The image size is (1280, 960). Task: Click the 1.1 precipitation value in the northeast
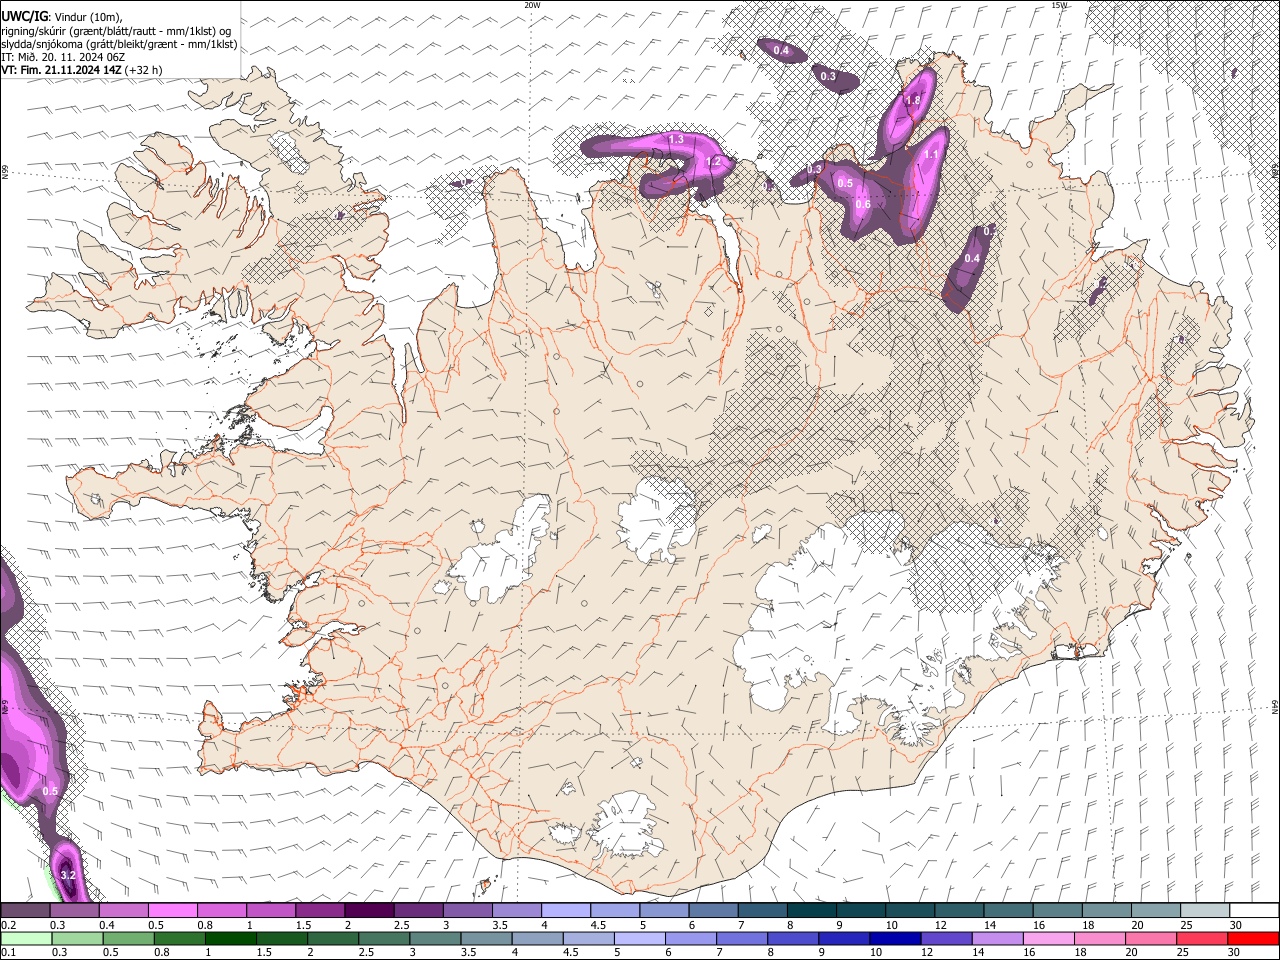point(931,154)
